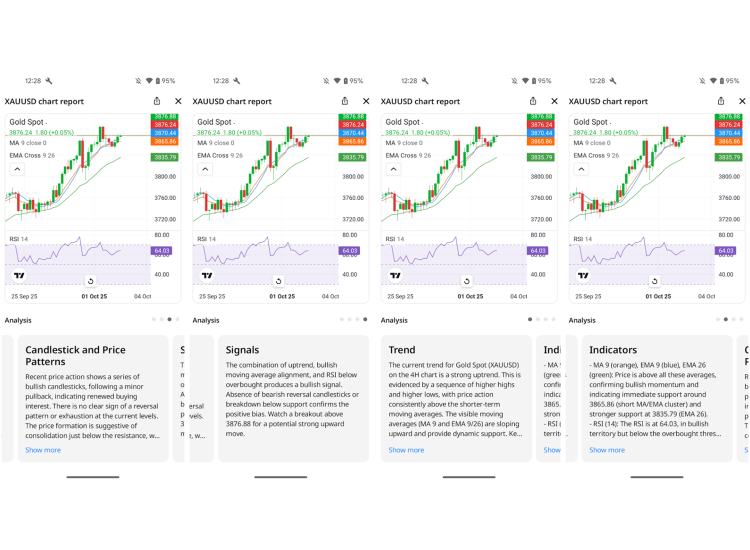The width and height of the screenshot is (750, 550).
Task: Collapse chart legend on Indicators card screen
Action: 581,170
